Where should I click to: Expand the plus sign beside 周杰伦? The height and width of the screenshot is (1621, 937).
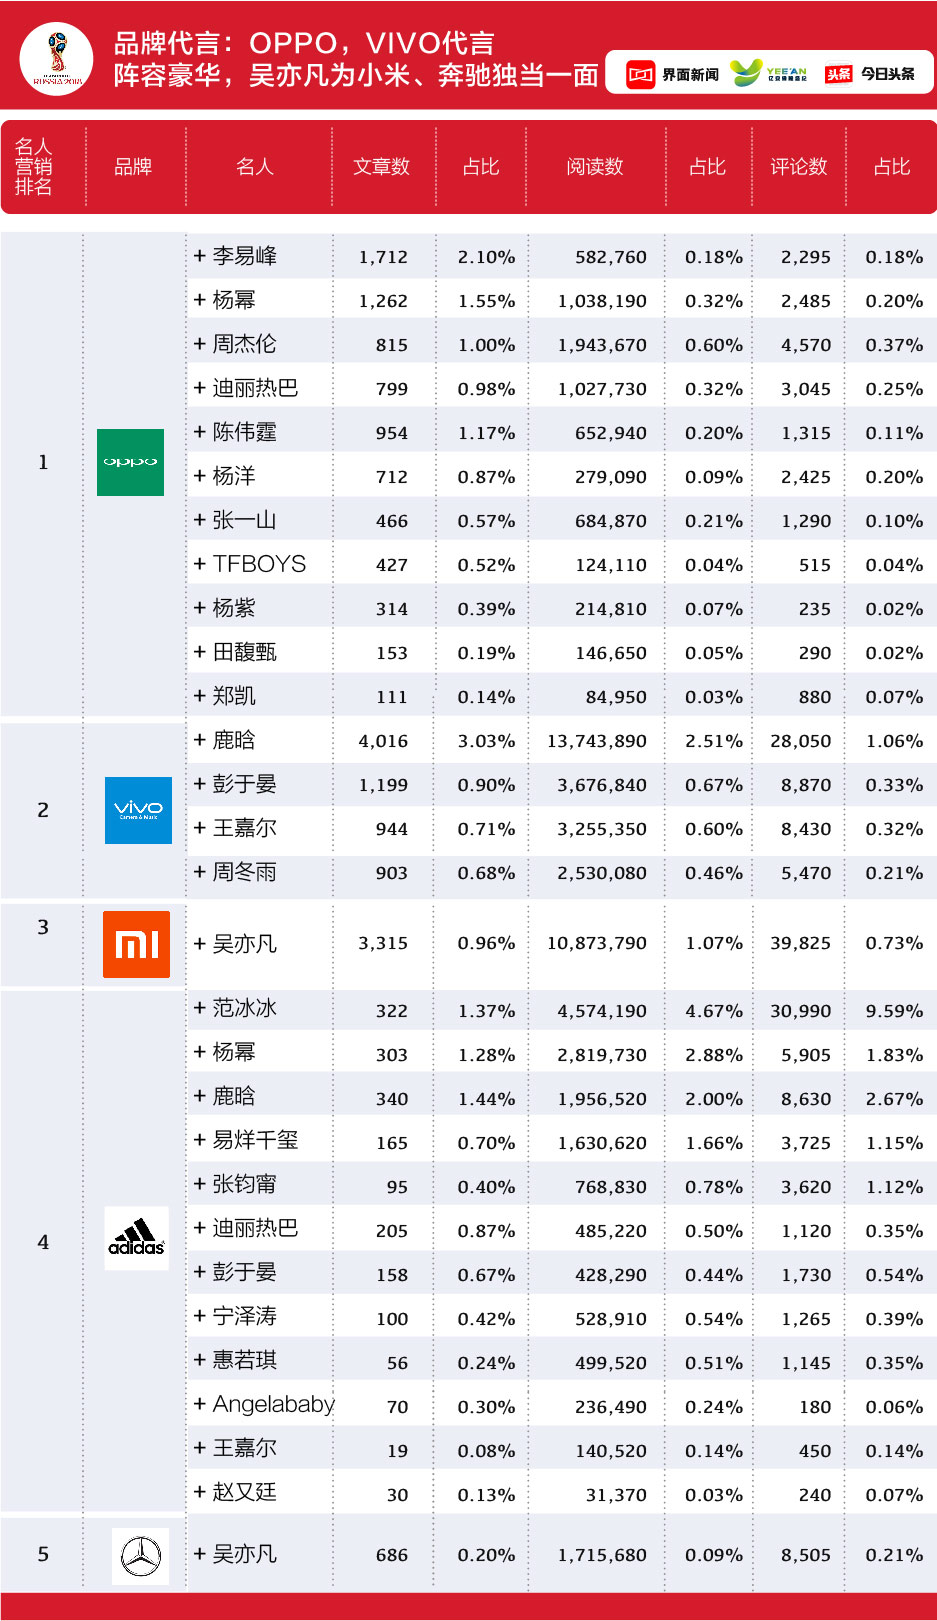pyautogui.click(x=200, y=344)
